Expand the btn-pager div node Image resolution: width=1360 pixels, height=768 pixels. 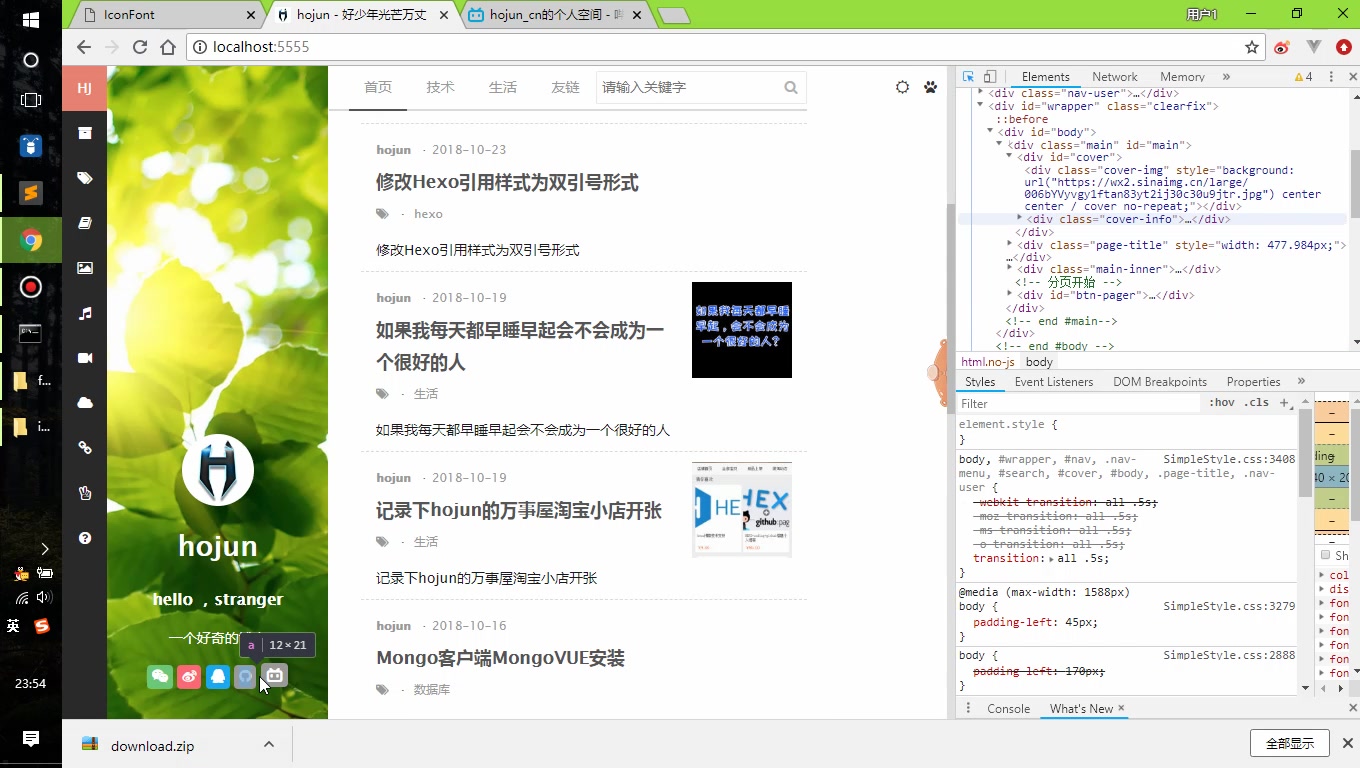(x=1010, y=295)
